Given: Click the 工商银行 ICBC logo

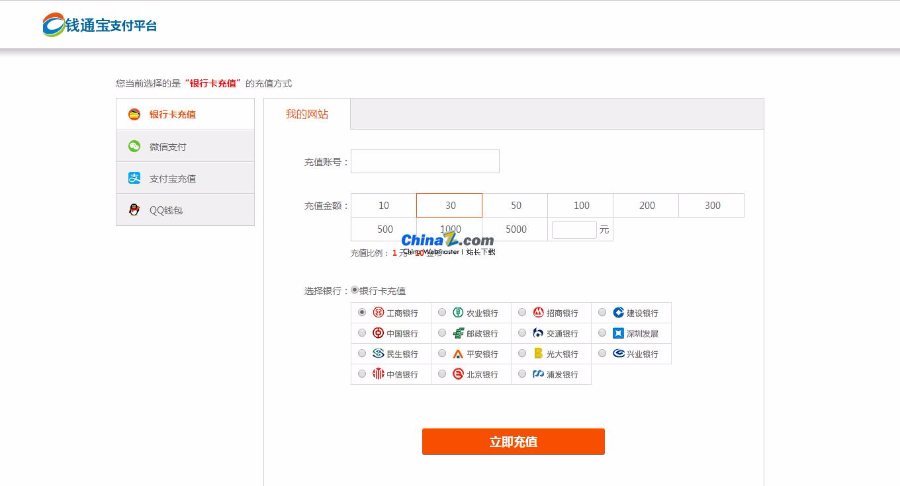Looking at the screenshot, I should [x=378, y=312].
